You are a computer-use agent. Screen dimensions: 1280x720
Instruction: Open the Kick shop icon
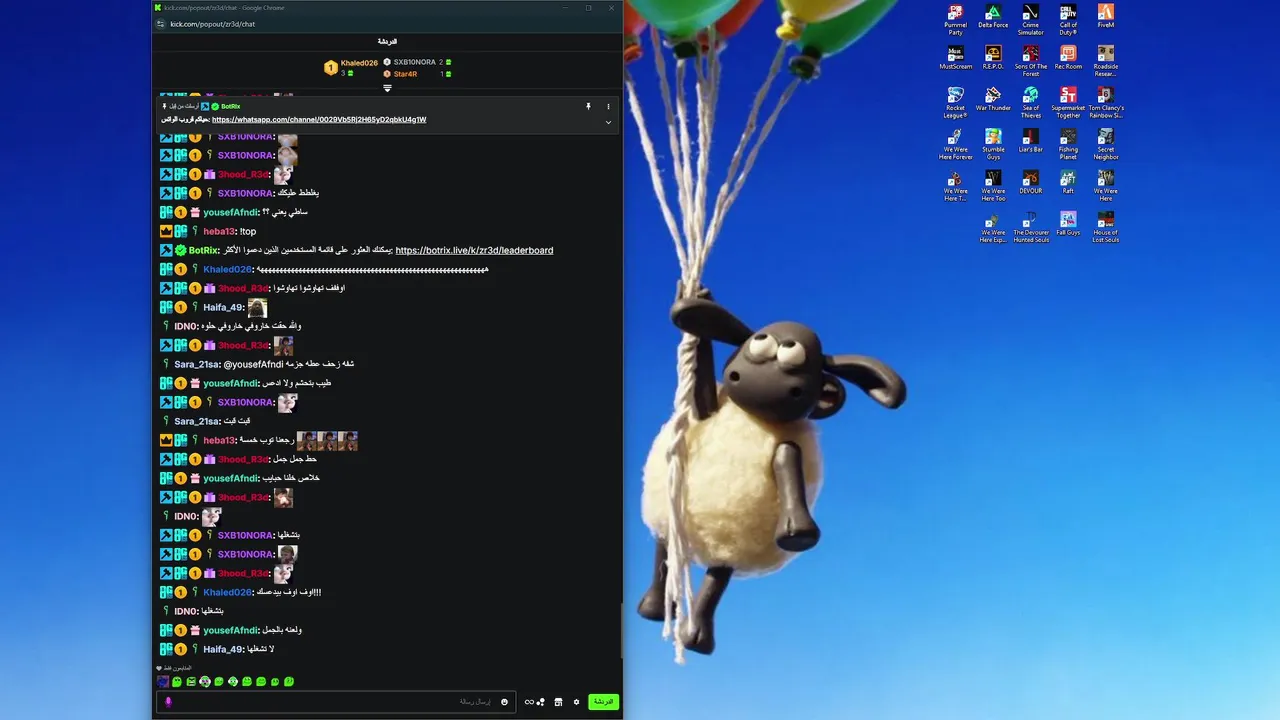tap(558, 702)
